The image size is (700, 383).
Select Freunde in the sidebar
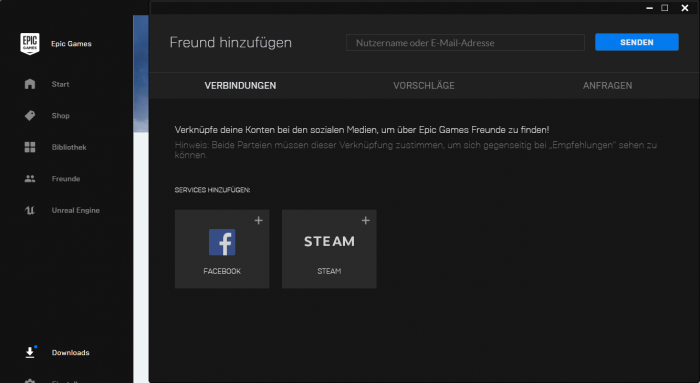66,179
